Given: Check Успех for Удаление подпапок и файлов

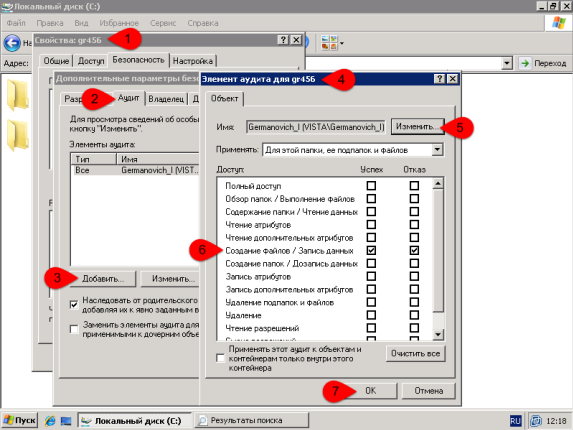Looking at the screenshot, I should [x=371, y=302].
